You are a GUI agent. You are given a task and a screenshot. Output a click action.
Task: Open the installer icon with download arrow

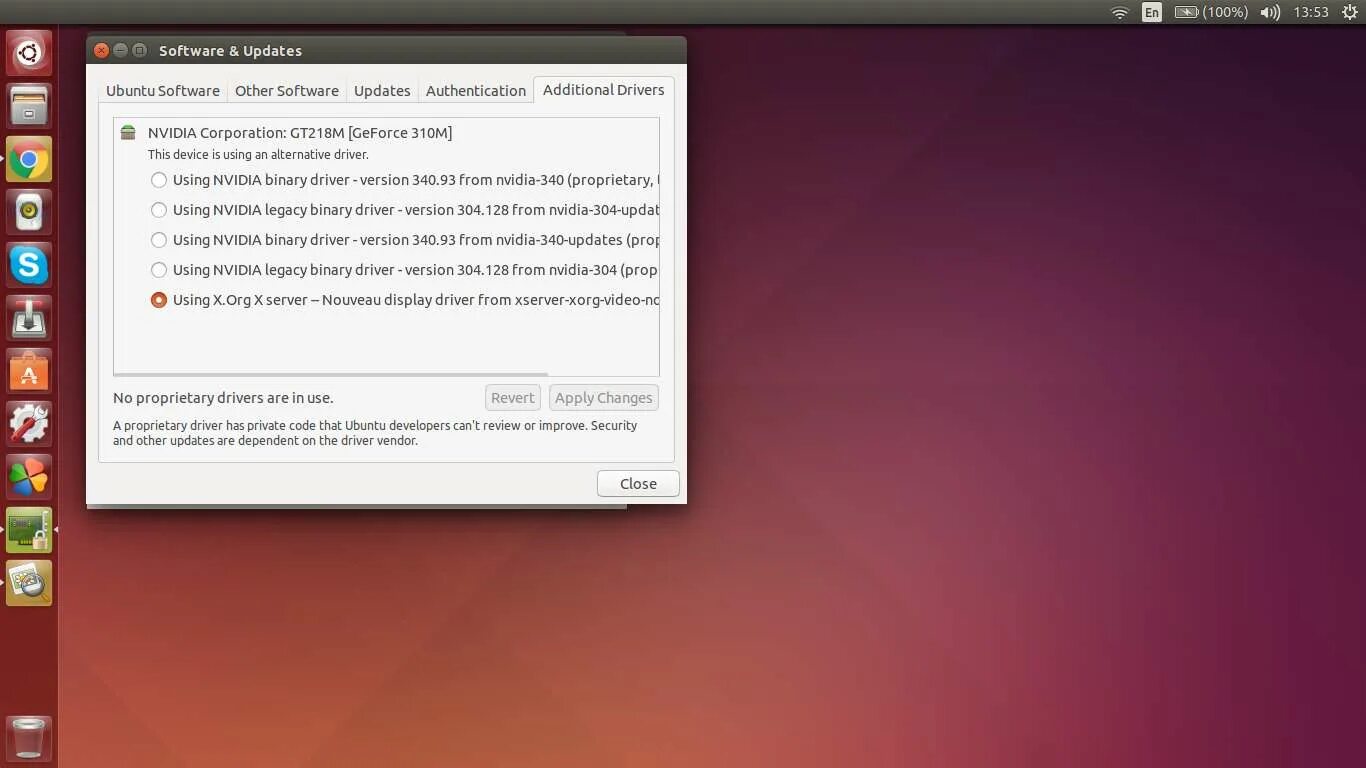(x=29, y=318)
